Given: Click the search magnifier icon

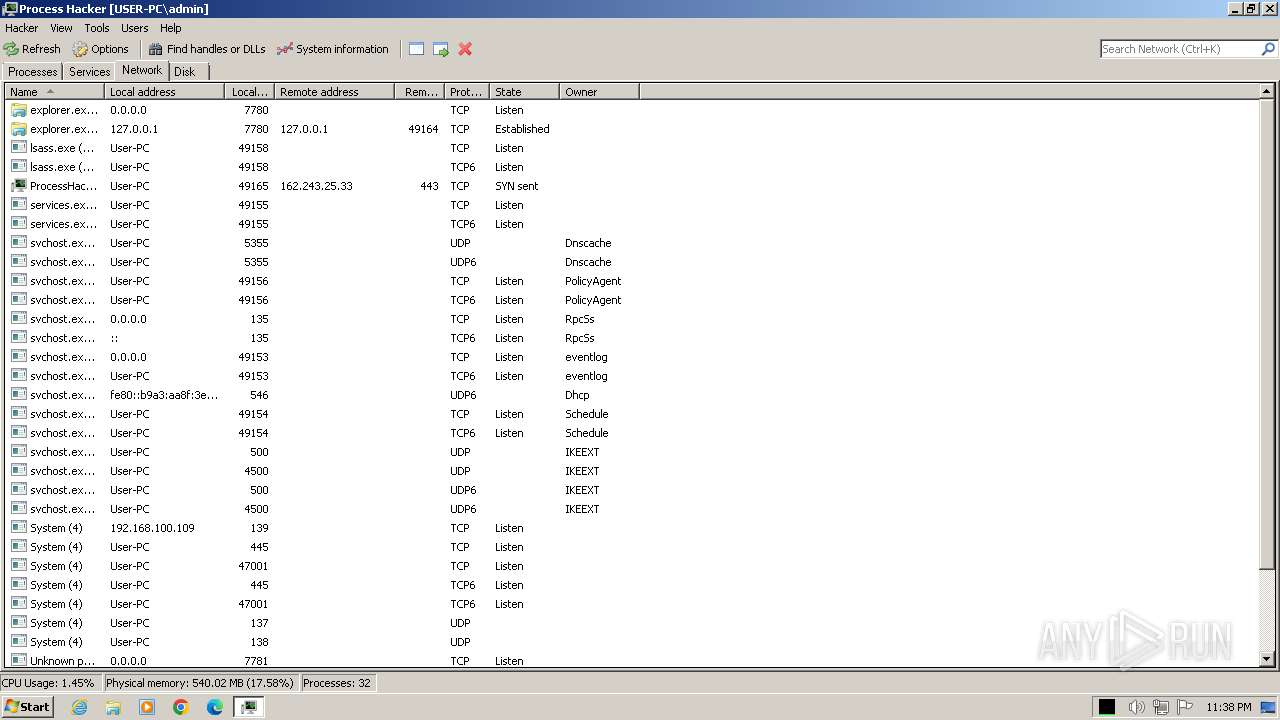Looking at the screenshot, I should pos(1269,49).
